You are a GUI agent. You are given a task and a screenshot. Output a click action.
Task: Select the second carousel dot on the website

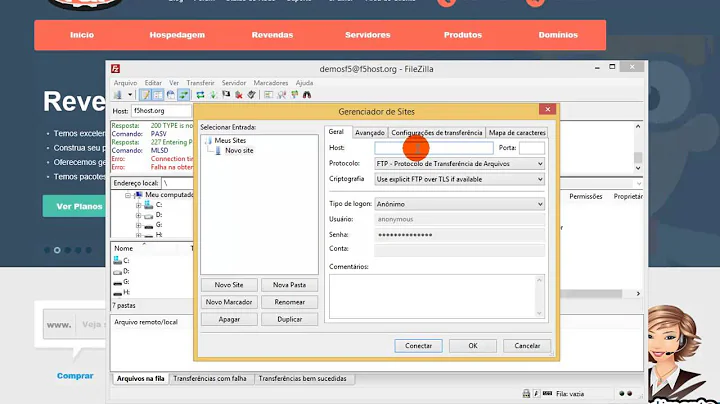[x=57, y=250]
